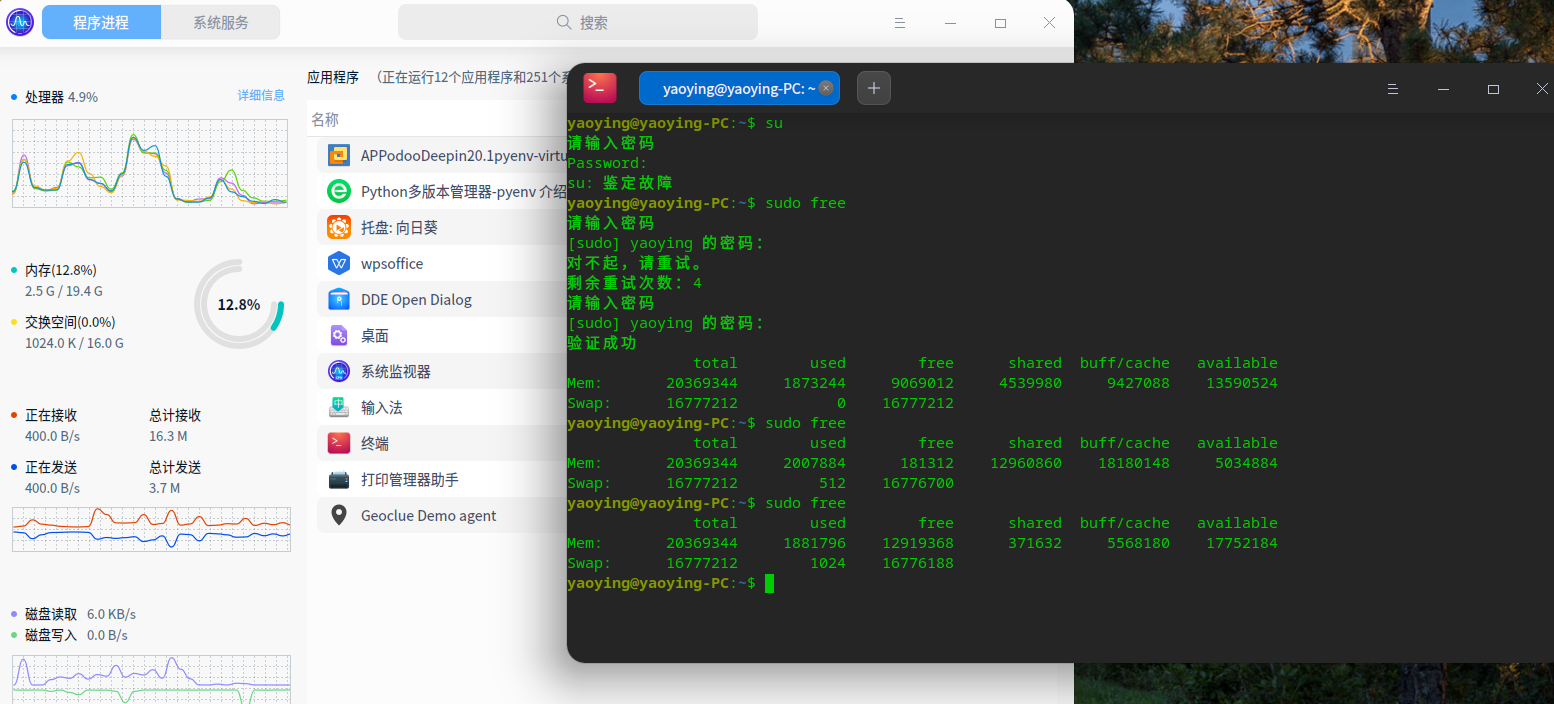Select the 托盘: 向日葵 row
The image size is (1554, 704).
[x=442, y=227]
